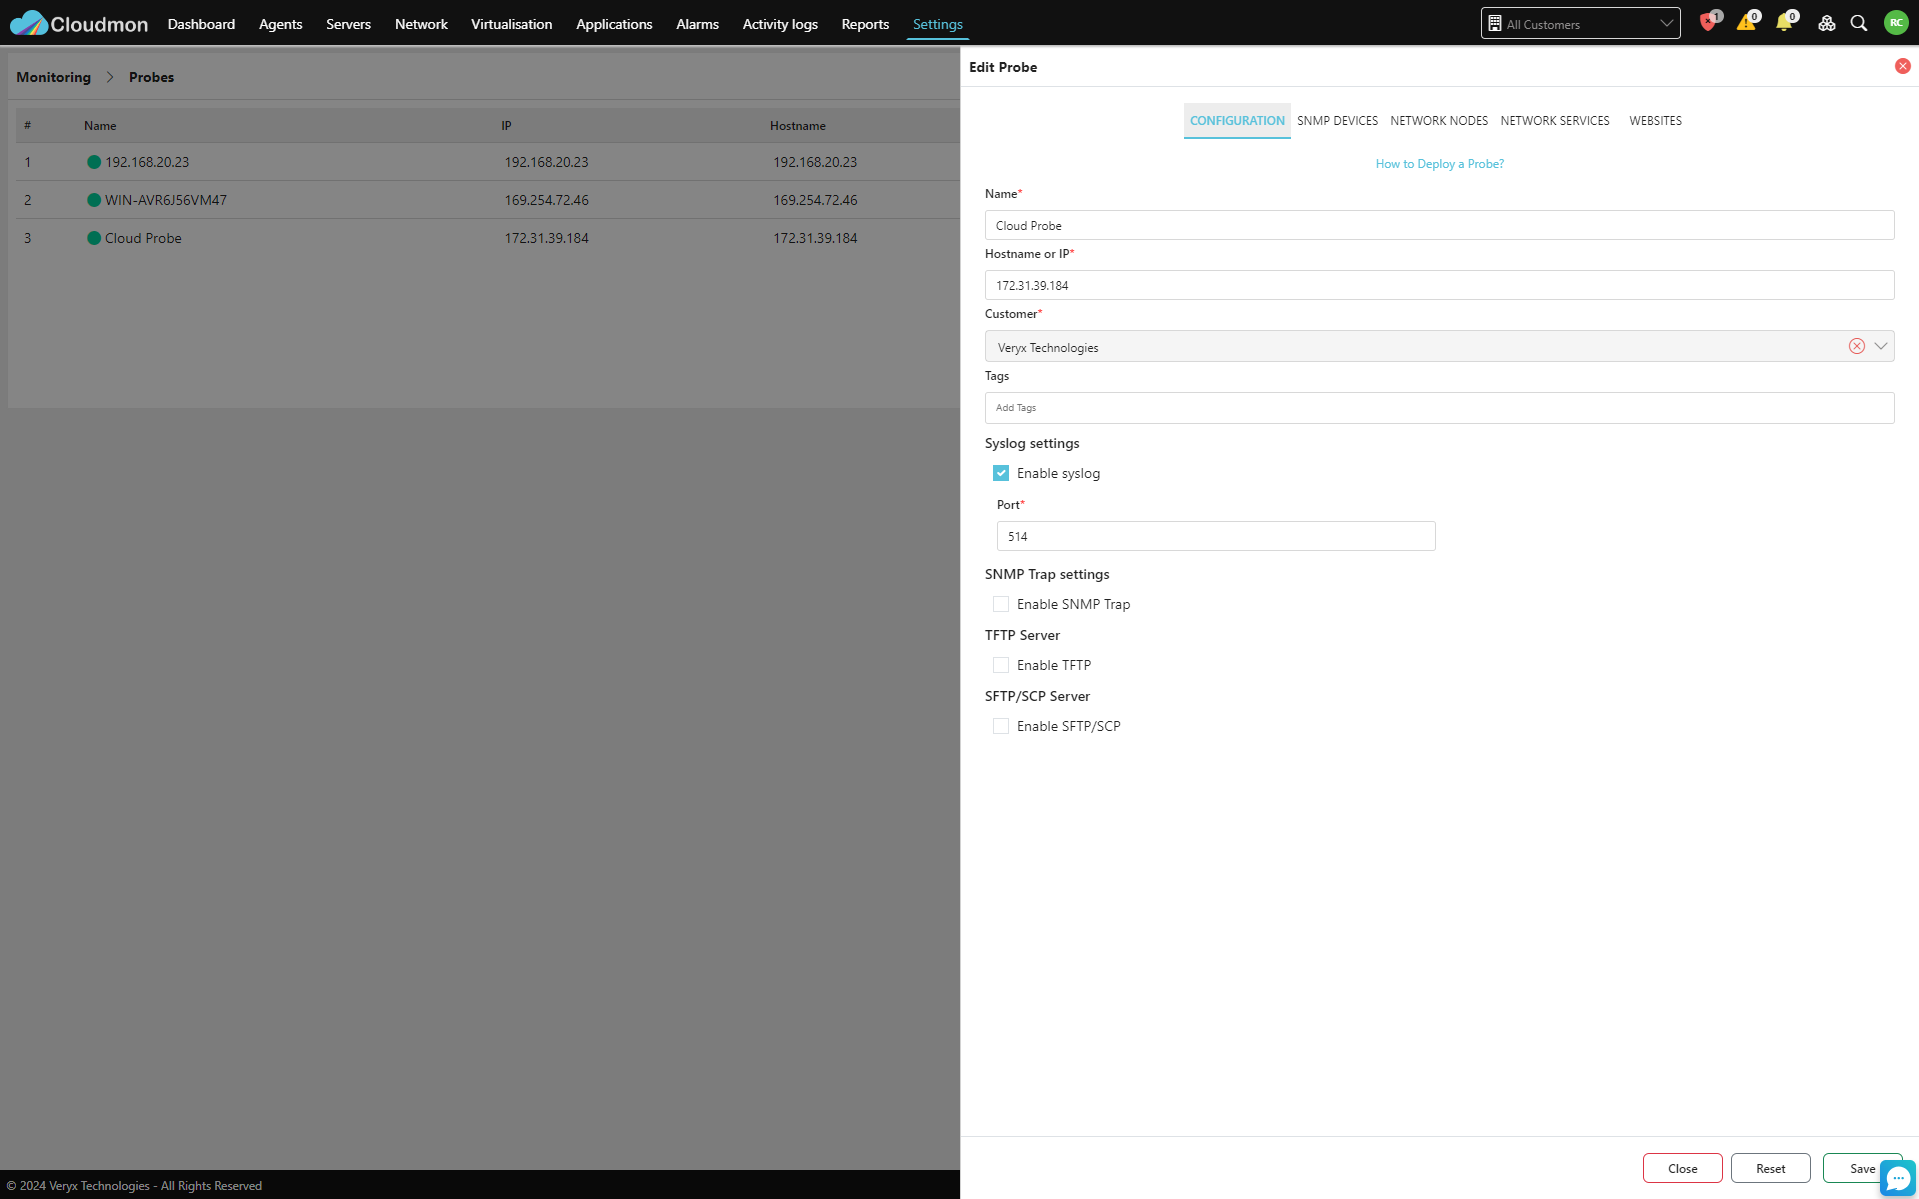Screen dimensions: 1919x1199
Task: Switch to the SNMP Devices tab
Action: (1337, 120)
